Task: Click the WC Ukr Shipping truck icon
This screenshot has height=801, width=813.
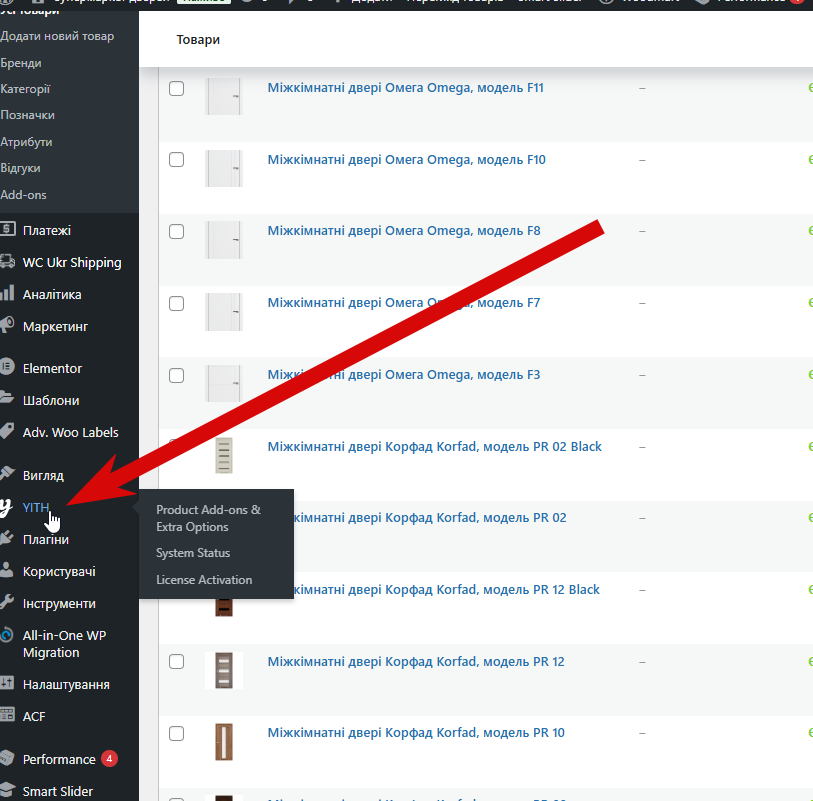Action: click(x=7, y=261)
